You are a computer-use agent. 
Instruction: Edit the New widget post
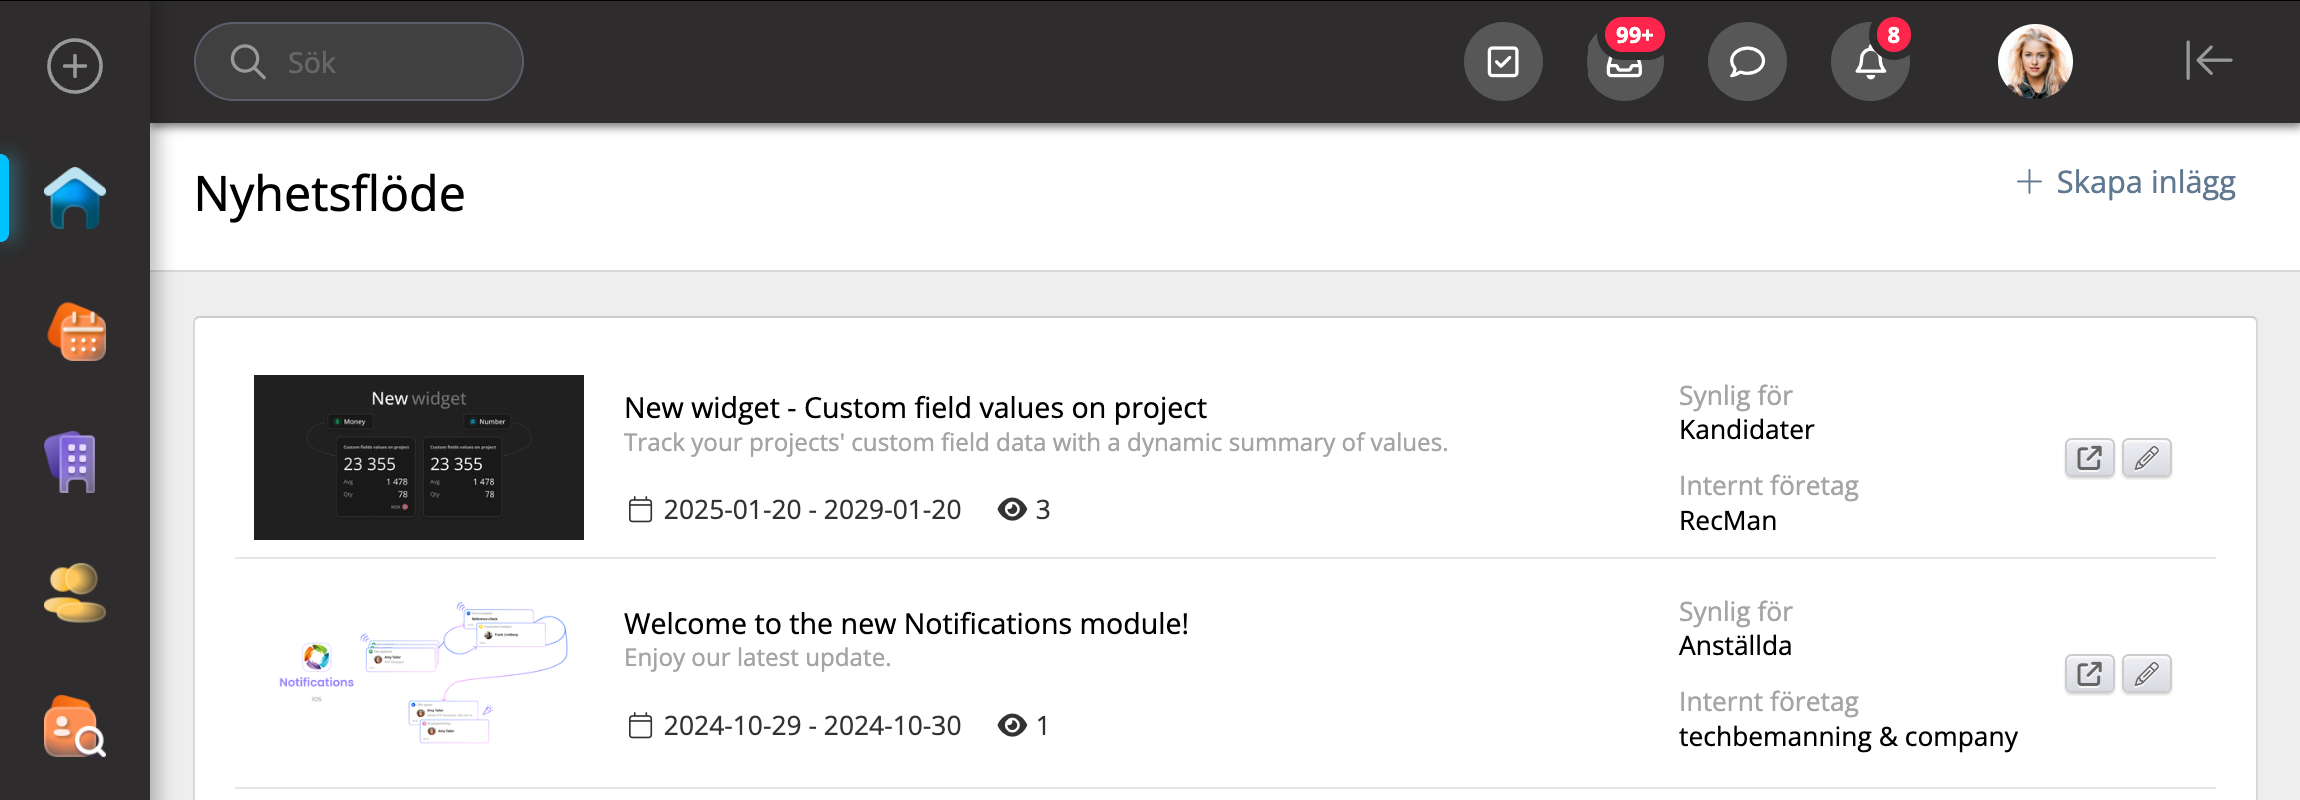[2146, 458]
